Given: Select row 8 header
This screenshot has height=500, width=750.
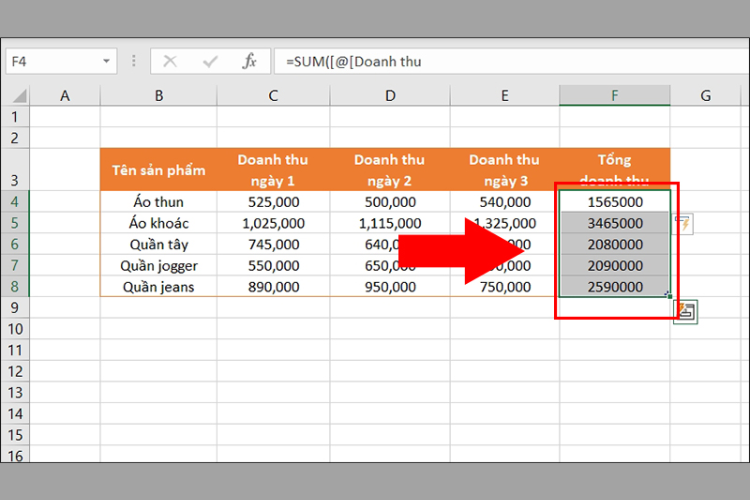Looking at the screenshot, I should click(x=15, y=286).
